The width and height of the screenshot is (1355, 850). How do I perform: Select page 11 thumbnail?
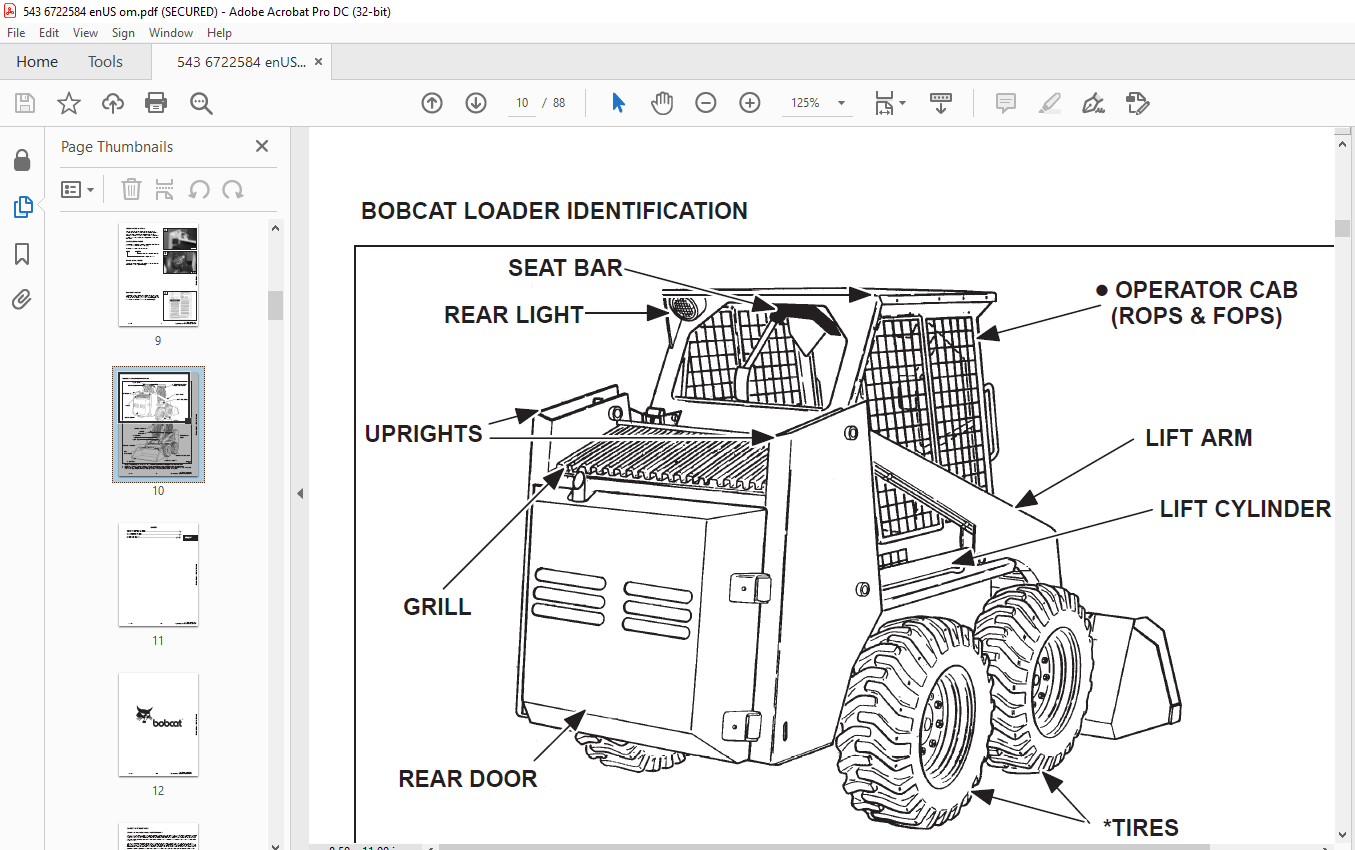pos(158,574)
